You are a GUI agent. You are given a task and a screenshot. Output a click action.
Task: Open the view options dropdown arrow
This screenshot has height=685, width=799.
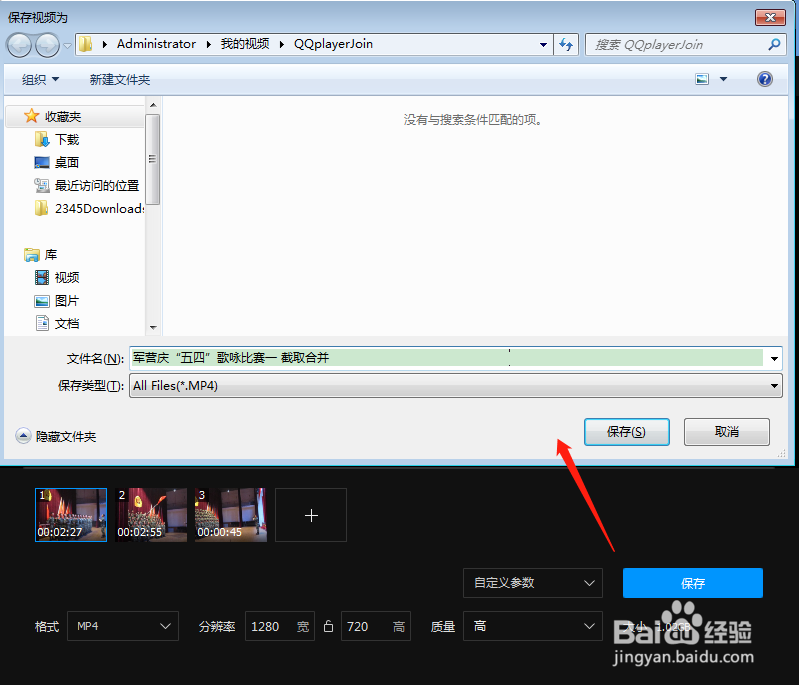tap(724, 79)
